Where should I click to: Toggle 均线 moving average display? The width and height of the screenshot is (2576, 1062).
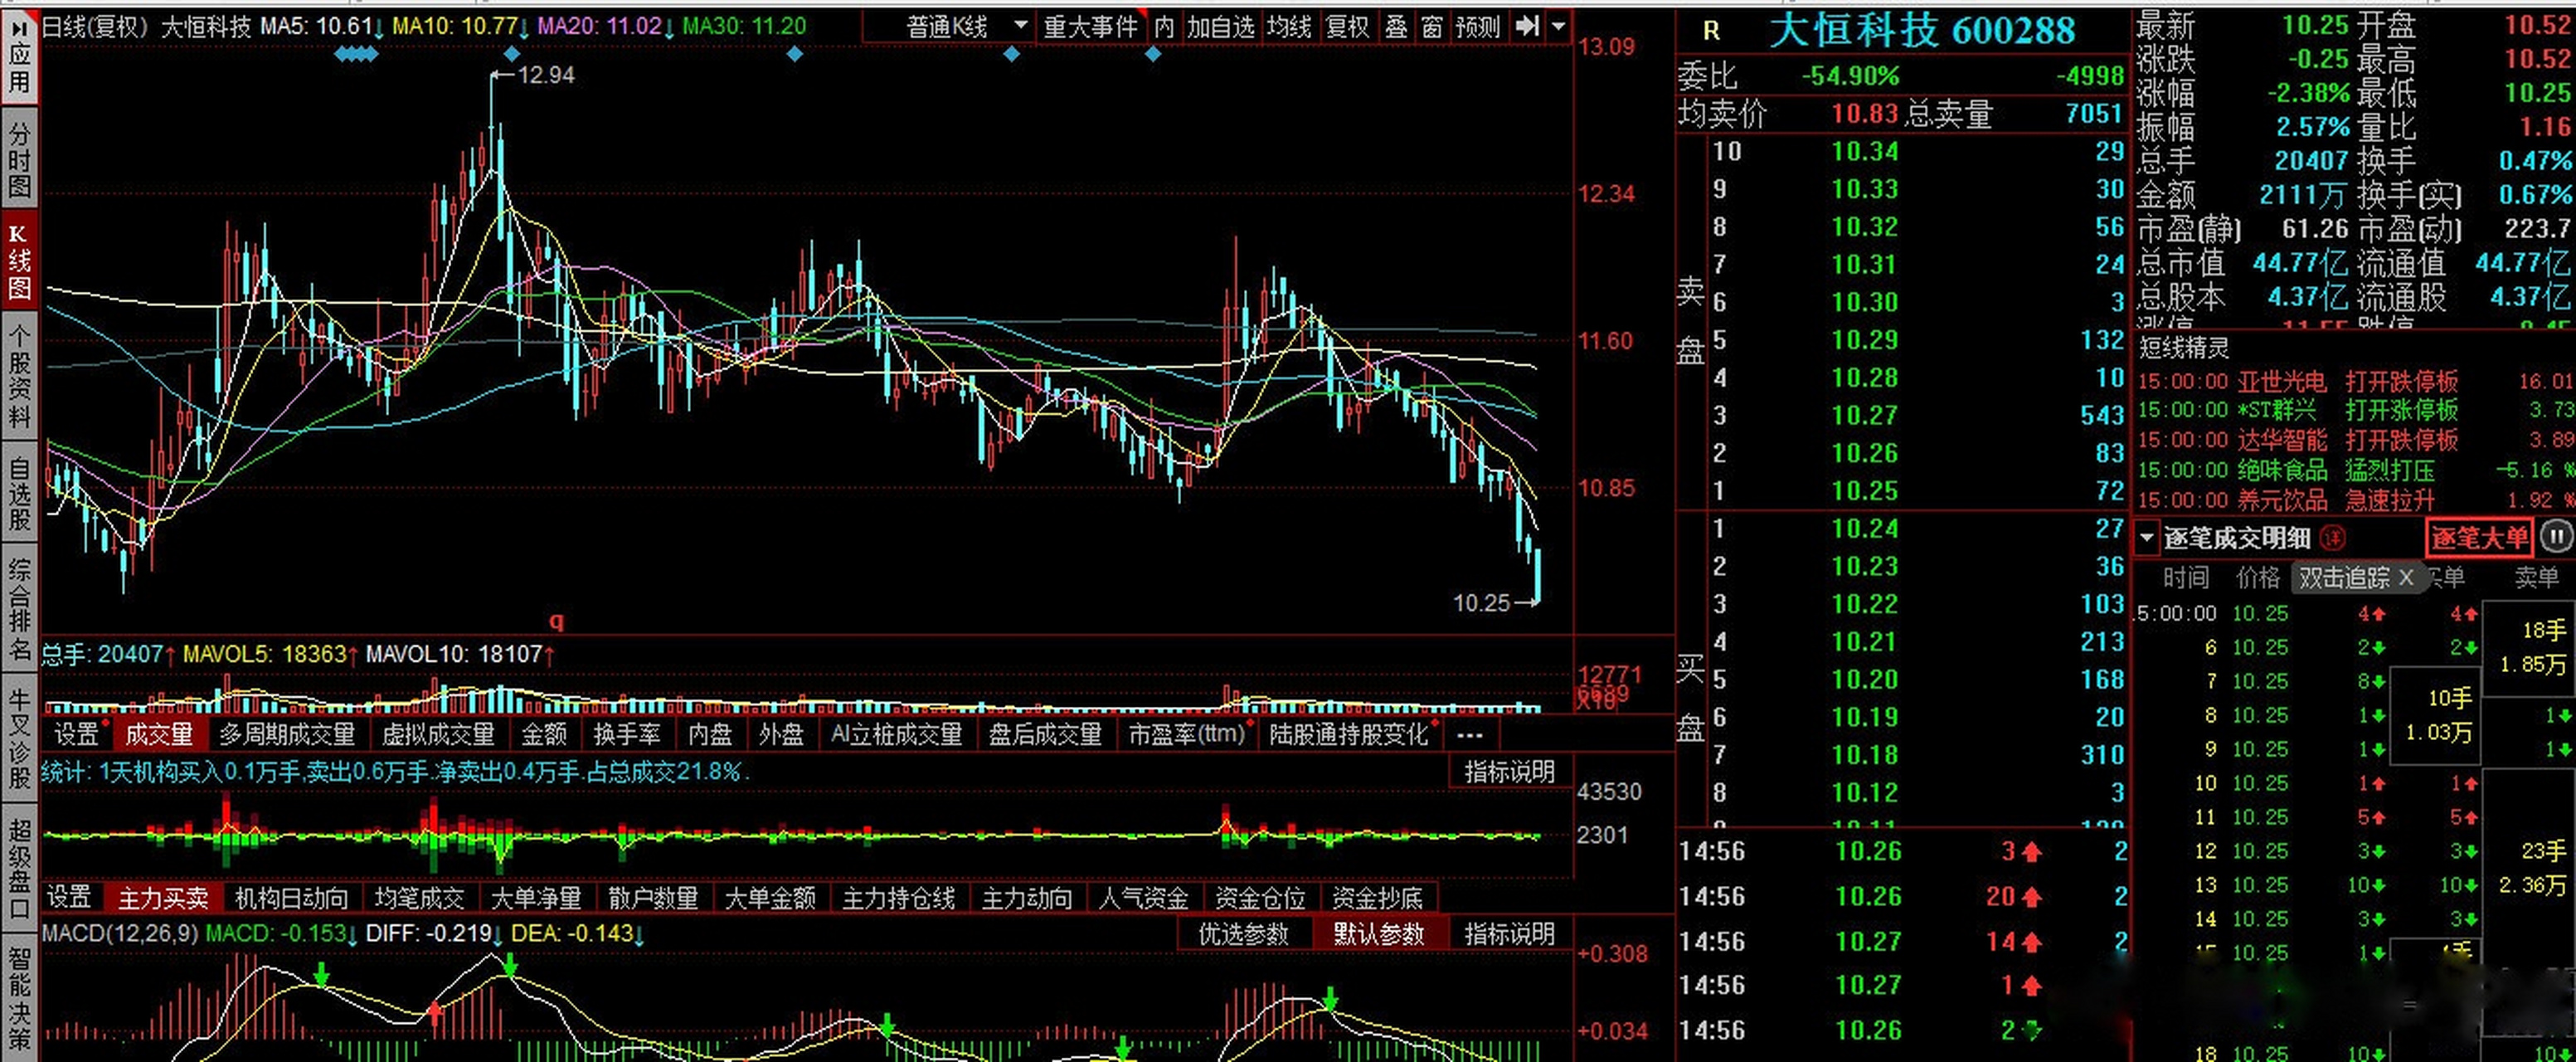[1288, 27]
